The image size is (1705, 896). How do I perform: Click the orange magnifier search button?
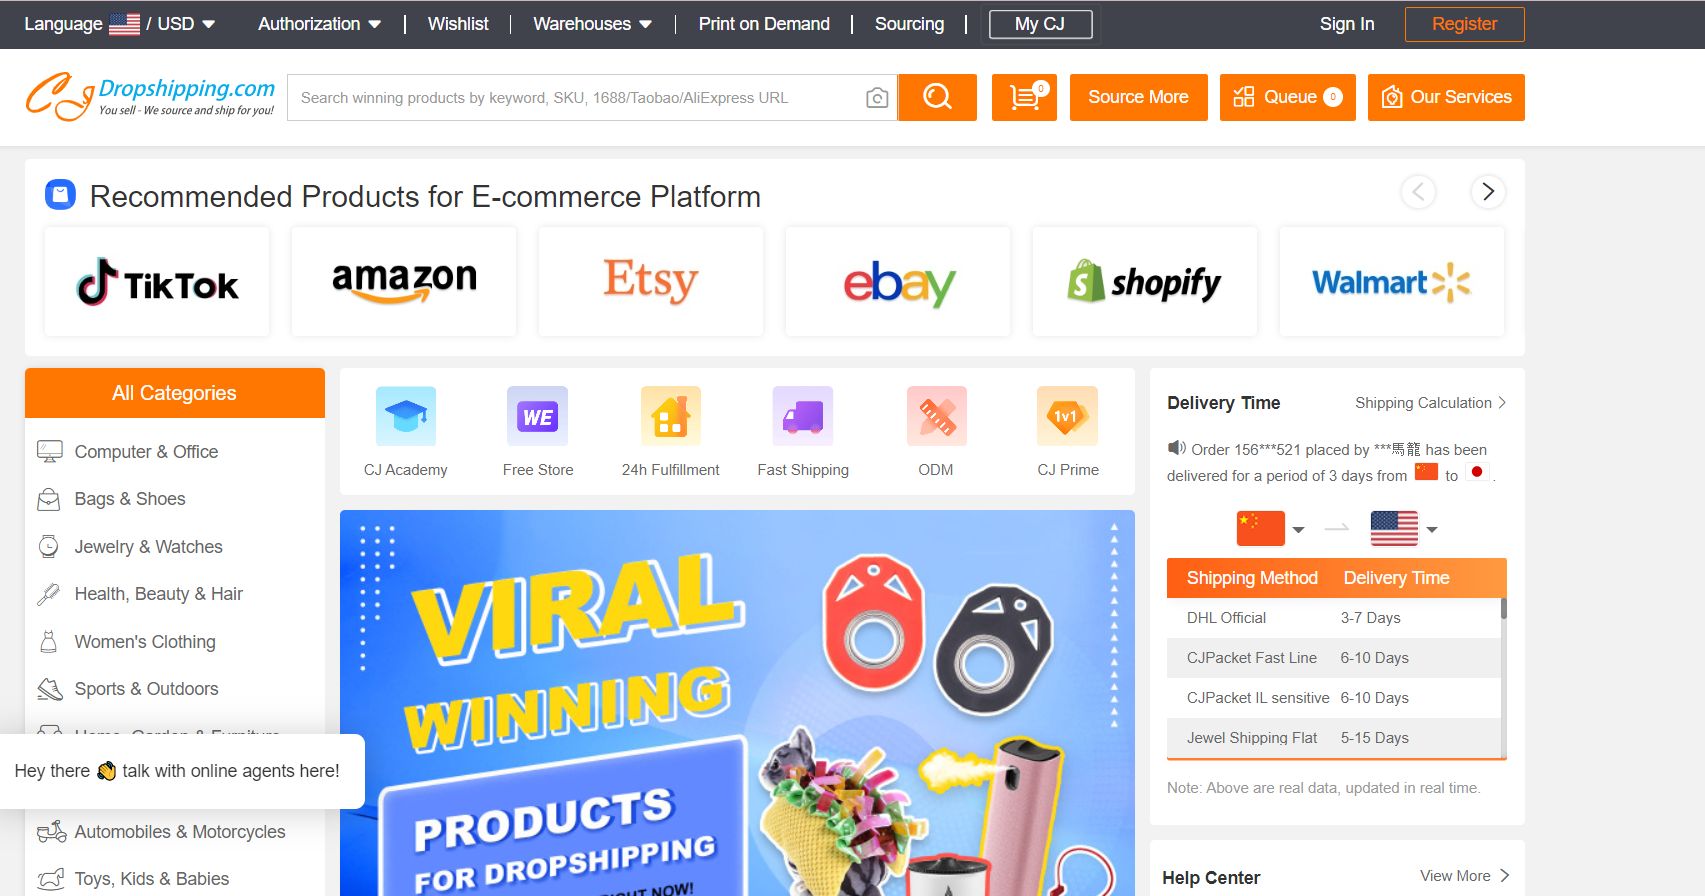937,97
